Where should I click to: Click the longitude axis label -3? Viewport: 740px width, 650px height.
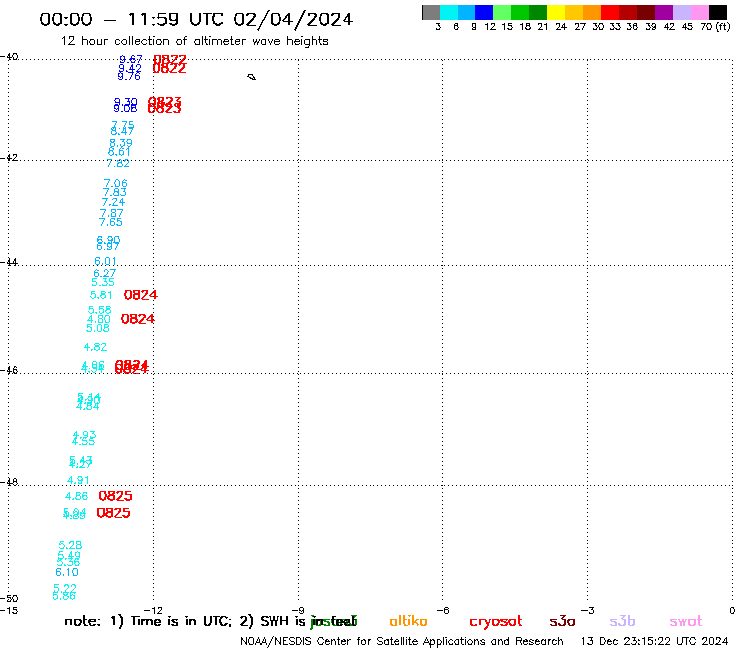point(587,610)
